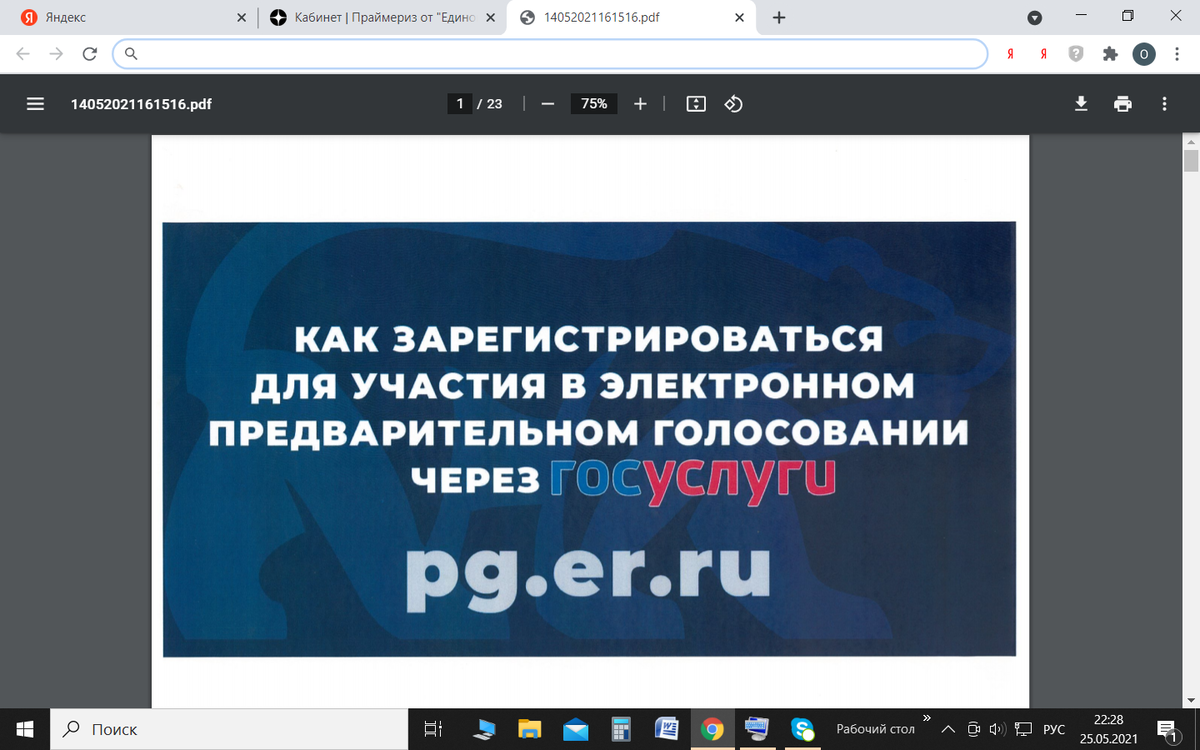This screenshot has height=750, width=1200.
Task: Open the Extensions puzzle icon
Action: pyautogui.click(x=1109, y=54)
